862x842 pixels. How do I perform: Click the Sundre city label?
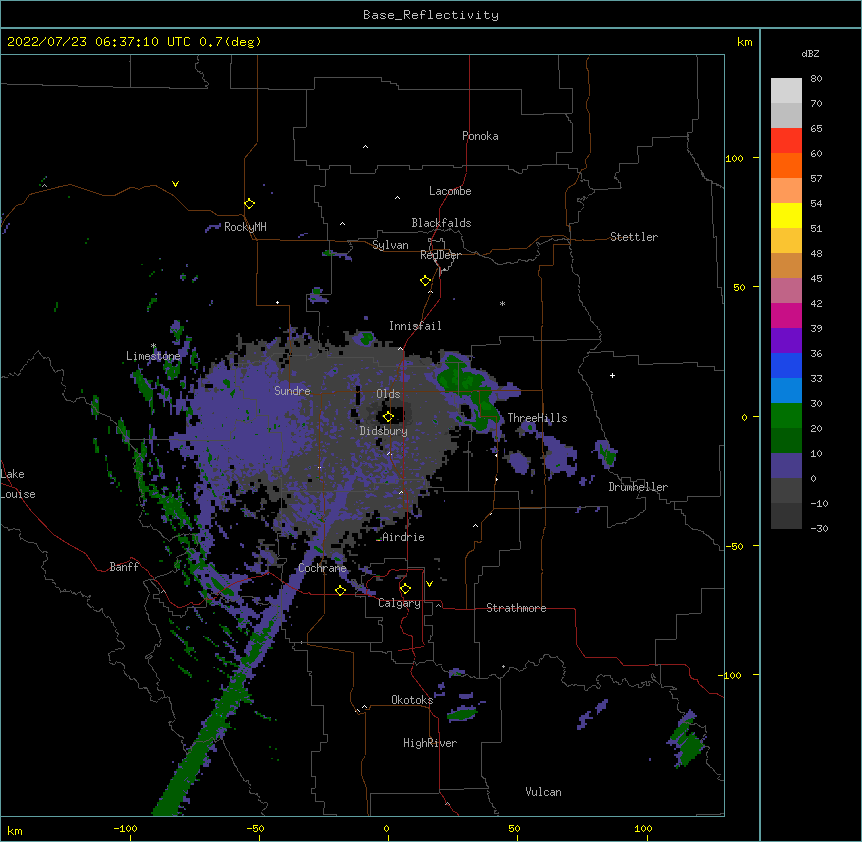click(x=292, y=391)
